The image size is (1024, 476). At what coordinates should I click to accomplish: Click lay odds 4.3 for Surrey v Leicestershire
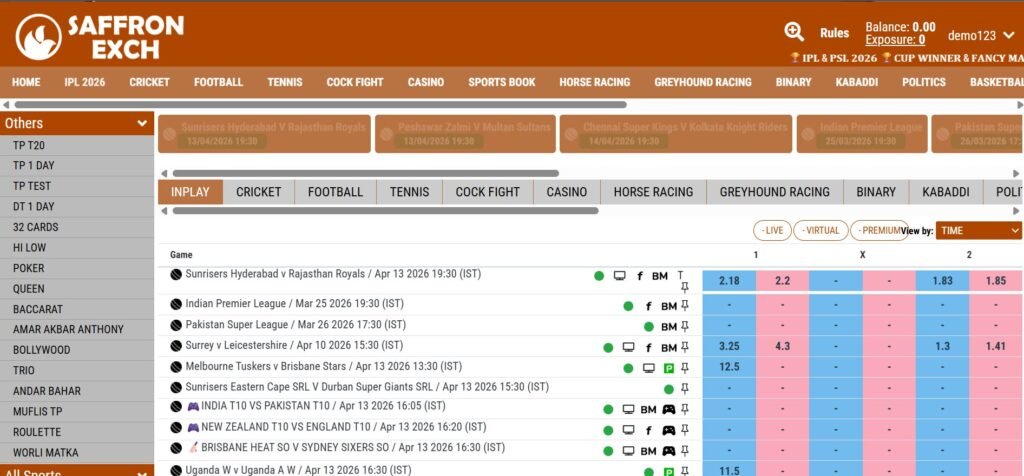(x=782, y=347)
